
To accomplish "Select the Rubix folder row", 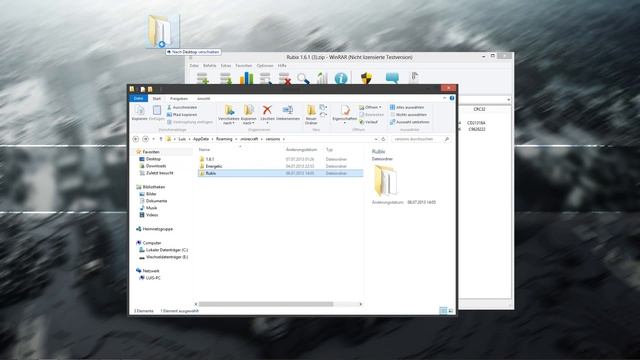I will point(280,173).
